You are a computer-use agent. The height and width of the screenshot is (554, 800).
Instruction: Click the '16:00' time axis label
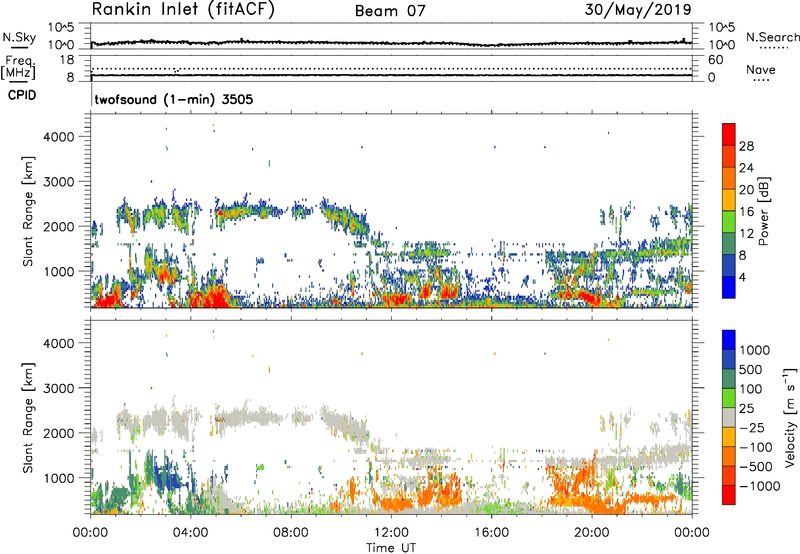tap(491, 532)
